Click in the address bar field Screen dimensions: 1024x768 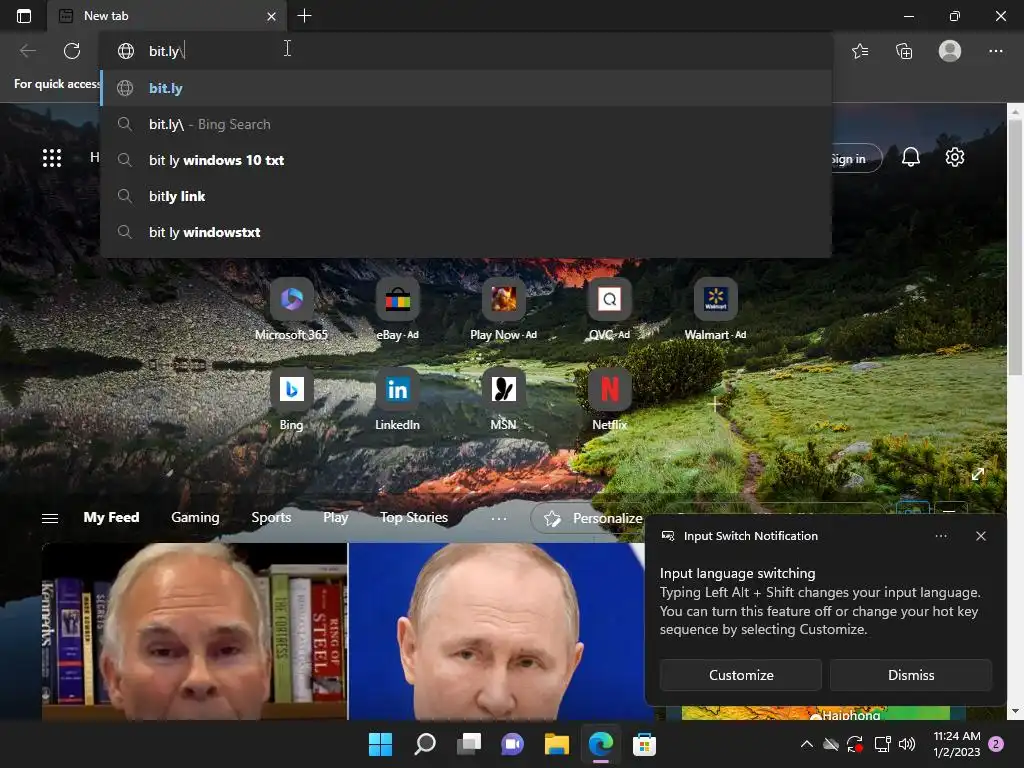tap(466, 50)
